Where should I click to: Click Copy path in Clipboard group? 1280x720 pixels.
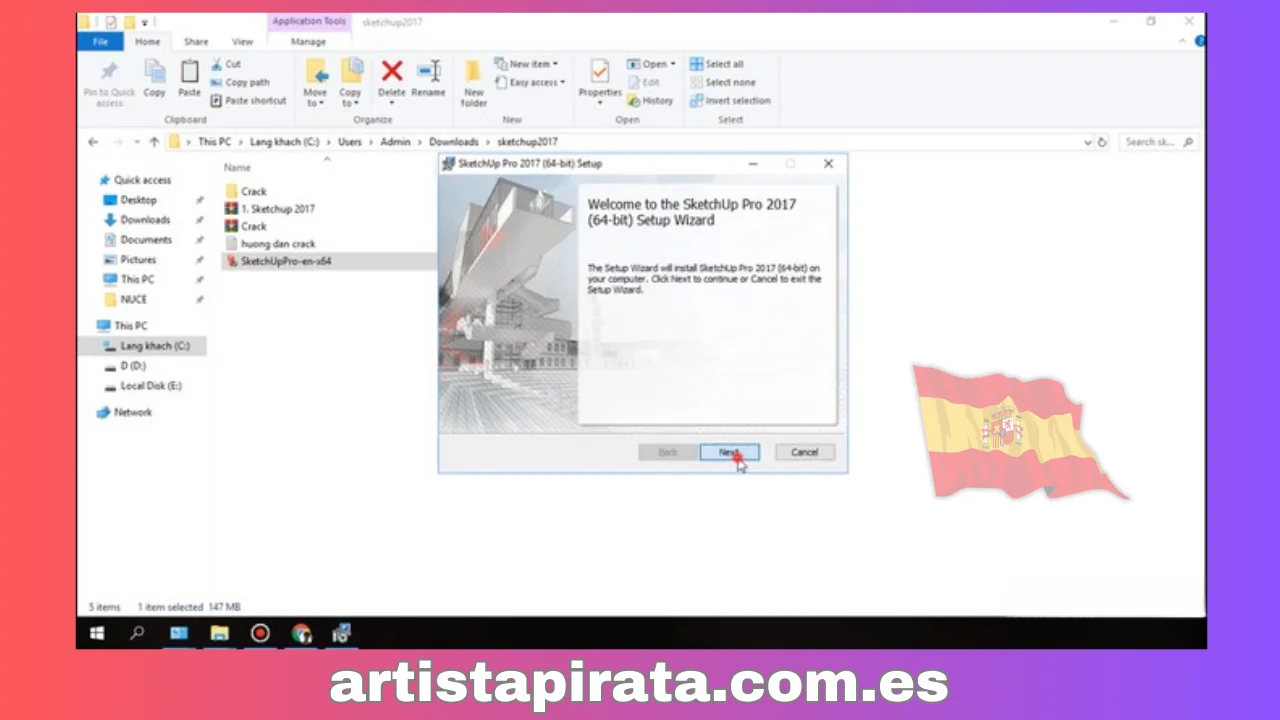[x=240, y=82]
